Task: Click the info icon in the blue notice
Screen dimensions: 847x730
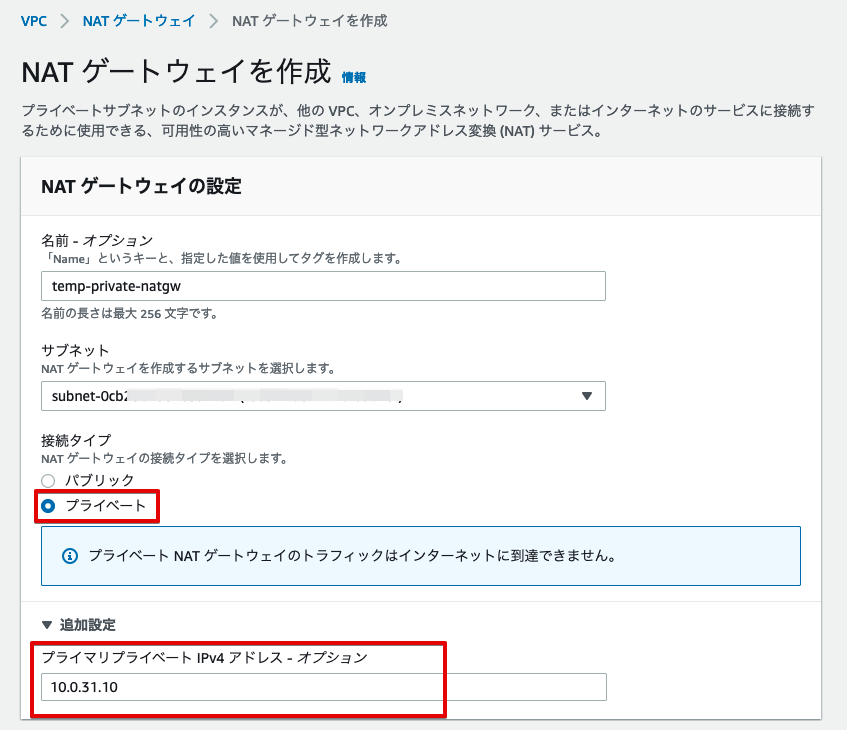Action: click(70, 555)
